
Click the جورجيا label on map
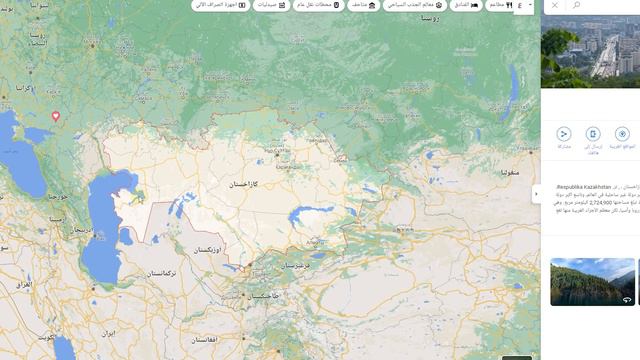[58, 197]
